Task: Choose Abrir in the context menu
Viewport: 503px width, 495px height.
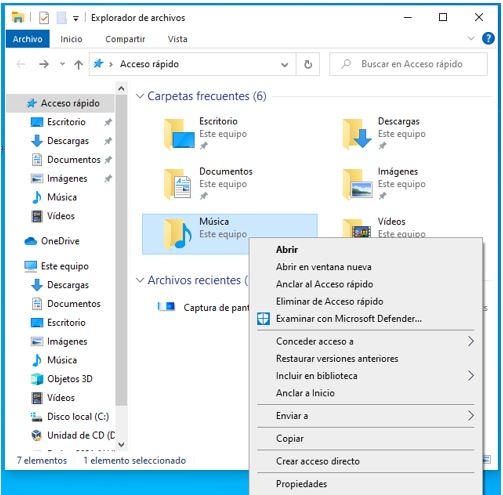Action: (366, 250)
